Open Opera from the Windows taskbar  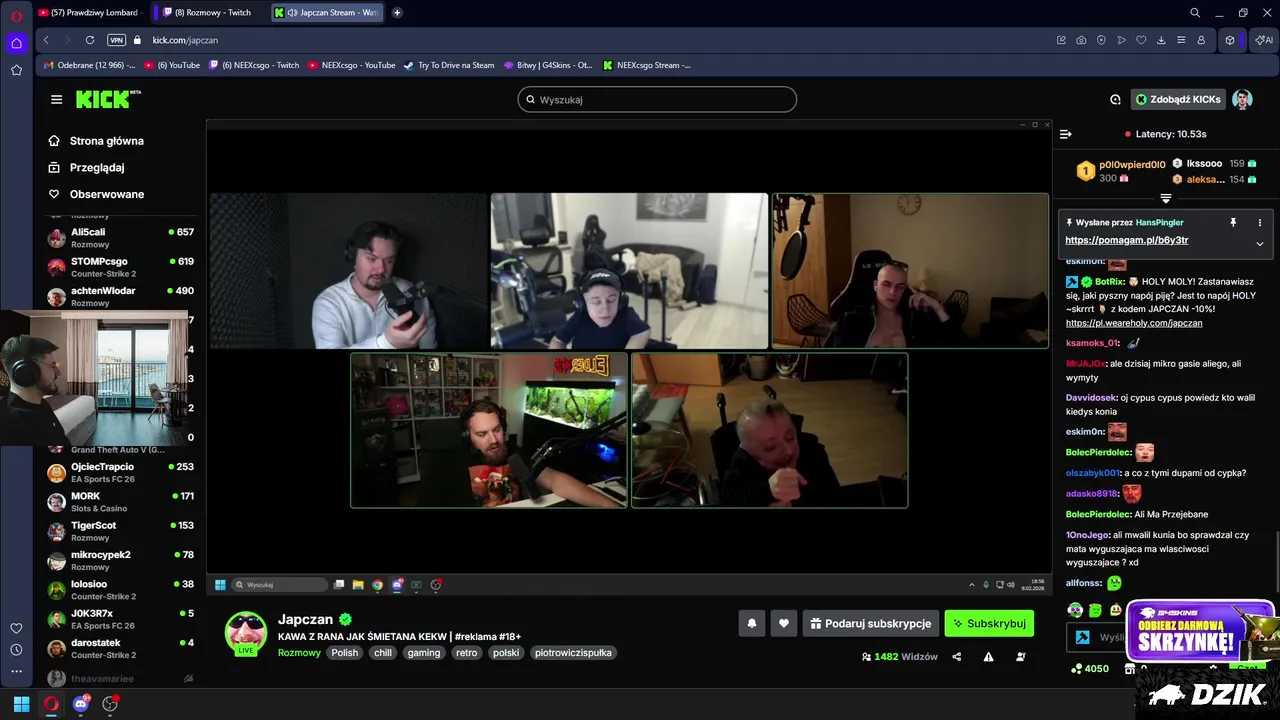coord(51,704)
